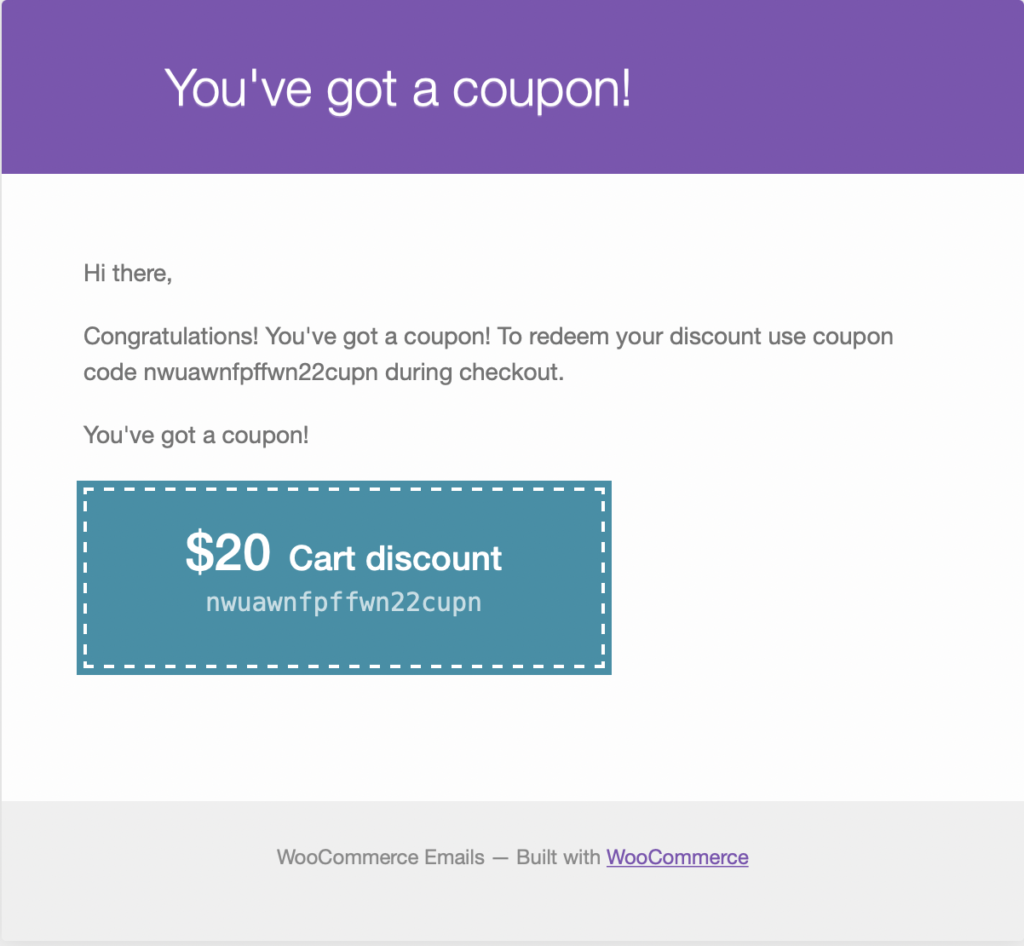Click the "You've got a coupon!" header title
The width and height of the screenshot is (1024, 946).
[398, 89]
